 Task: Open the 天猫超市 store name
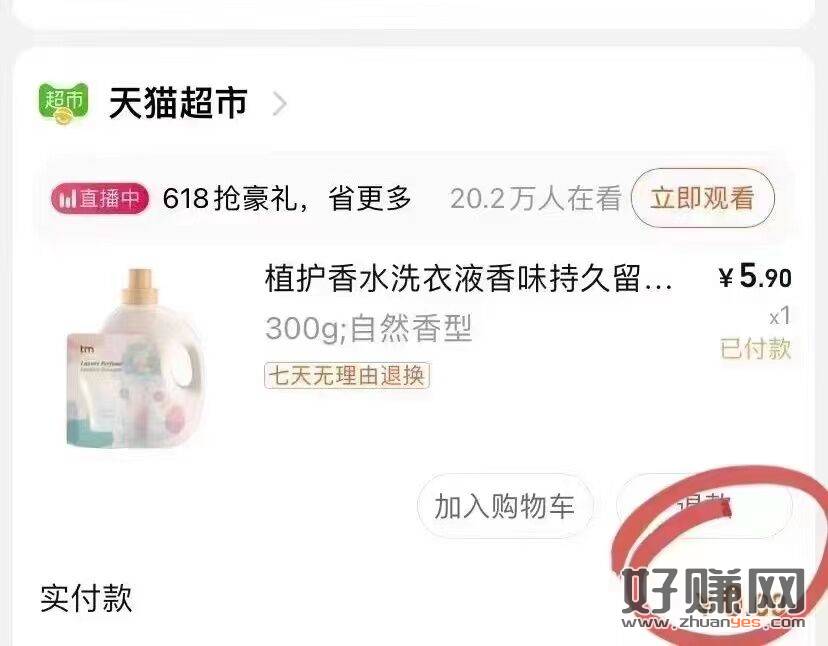click(178, 103)
